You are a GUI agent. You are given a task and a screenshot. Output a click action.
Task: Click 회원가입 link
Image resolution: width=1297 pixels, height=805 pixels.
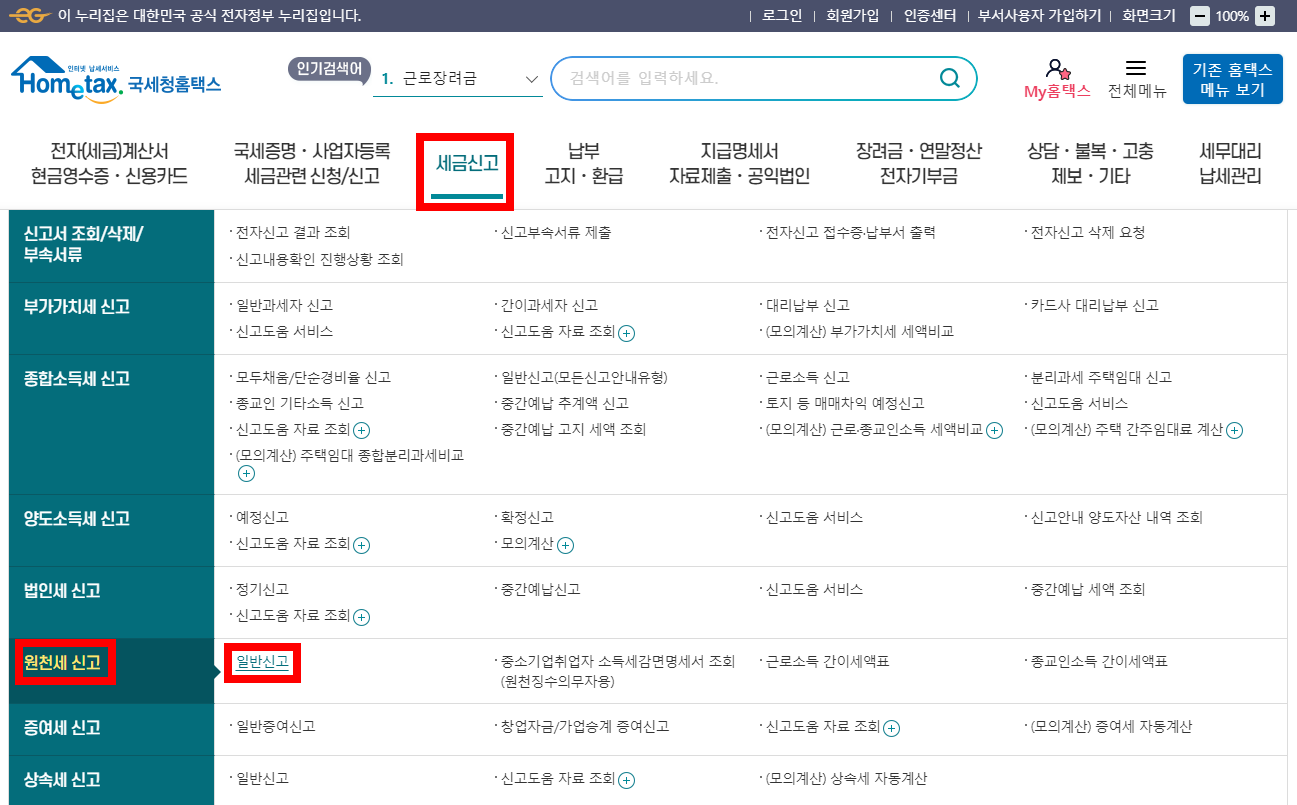click(853, 16)
